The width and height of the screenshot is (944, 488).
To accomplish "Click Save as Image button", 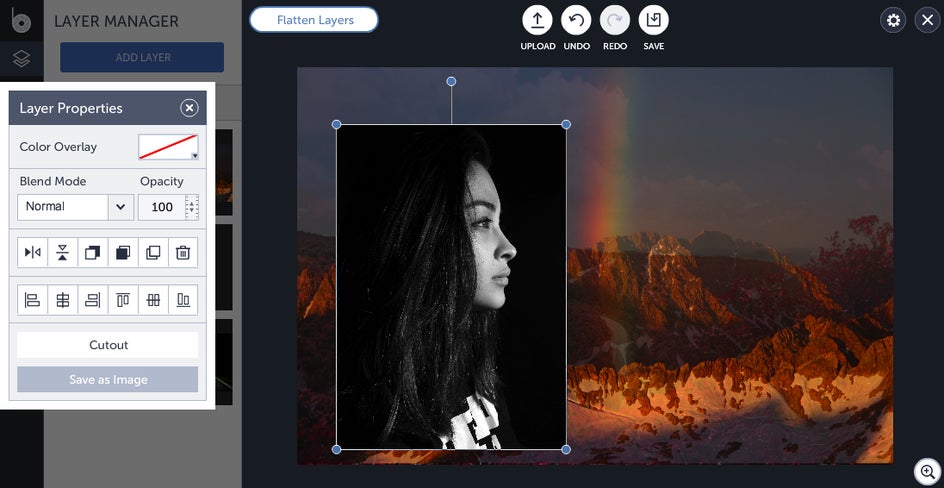I will point(108,380).
